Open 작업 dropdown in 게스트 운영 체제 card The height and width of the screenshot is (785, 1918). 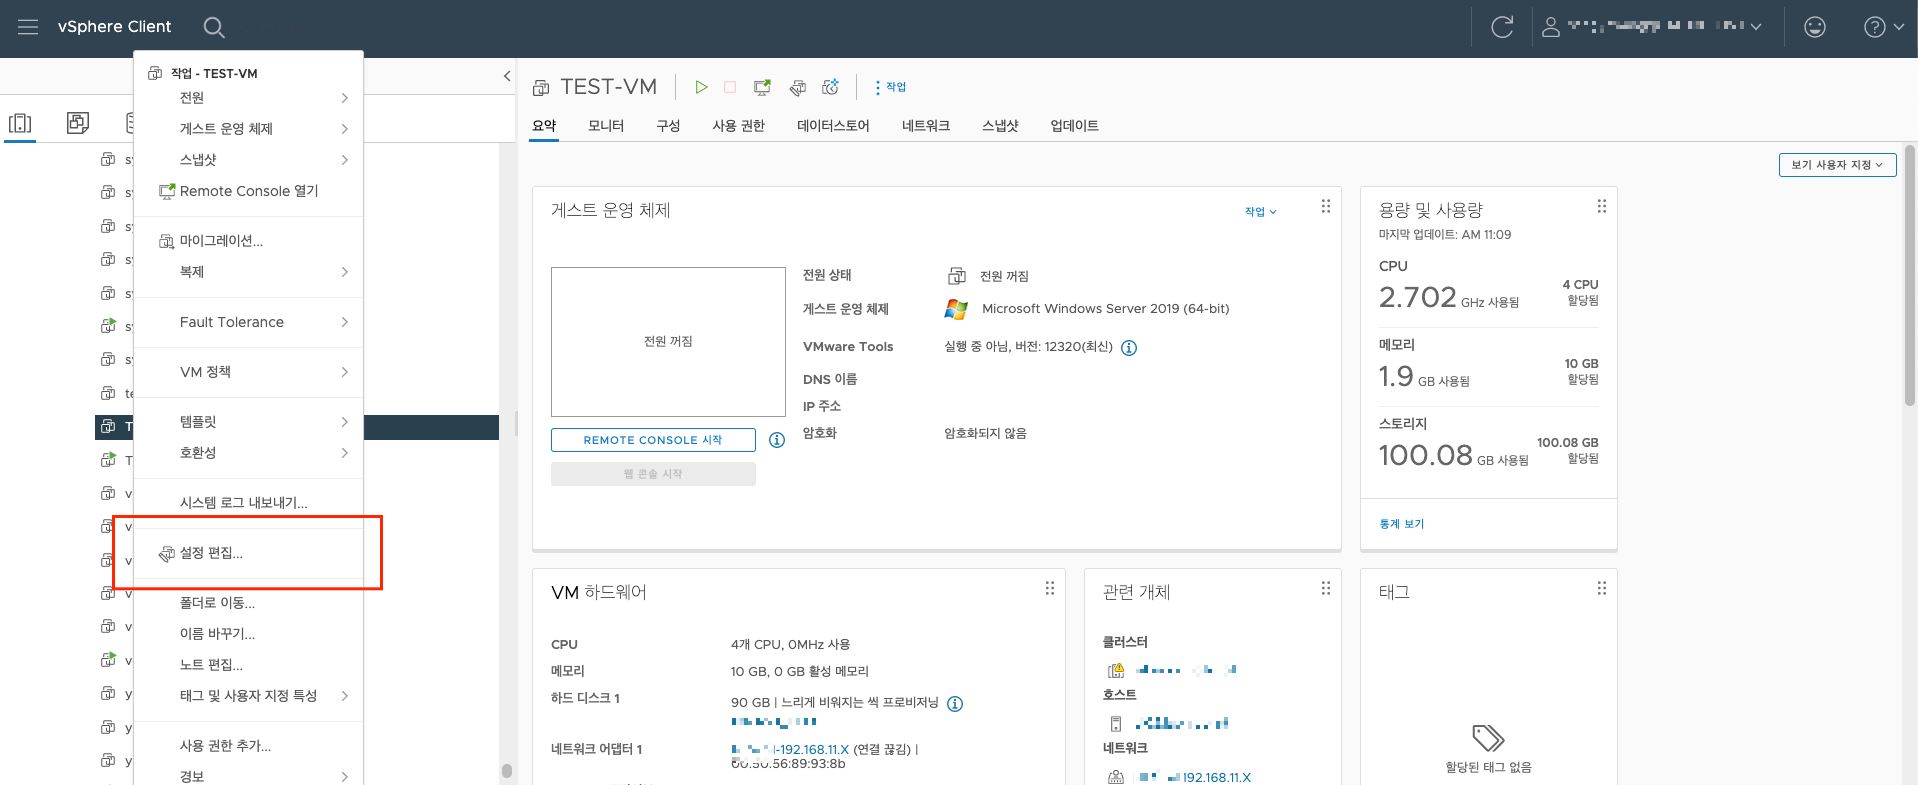click(1260, 212)
